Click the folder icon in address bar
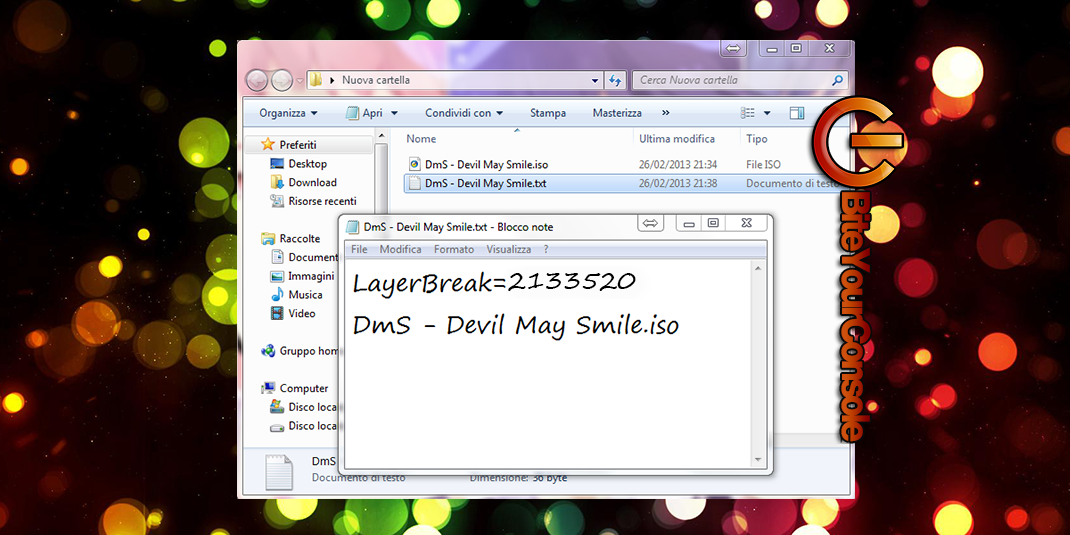The height and width of the screenshot is (535, 1070). [x=315, y=80]
